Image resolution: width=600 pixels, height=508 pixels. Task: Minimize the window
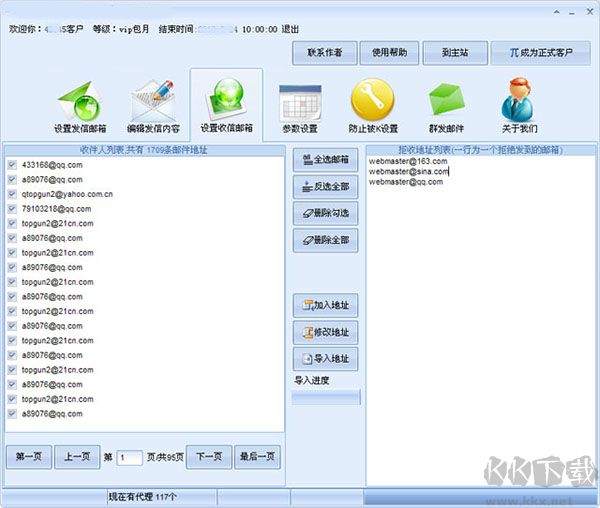572,13
